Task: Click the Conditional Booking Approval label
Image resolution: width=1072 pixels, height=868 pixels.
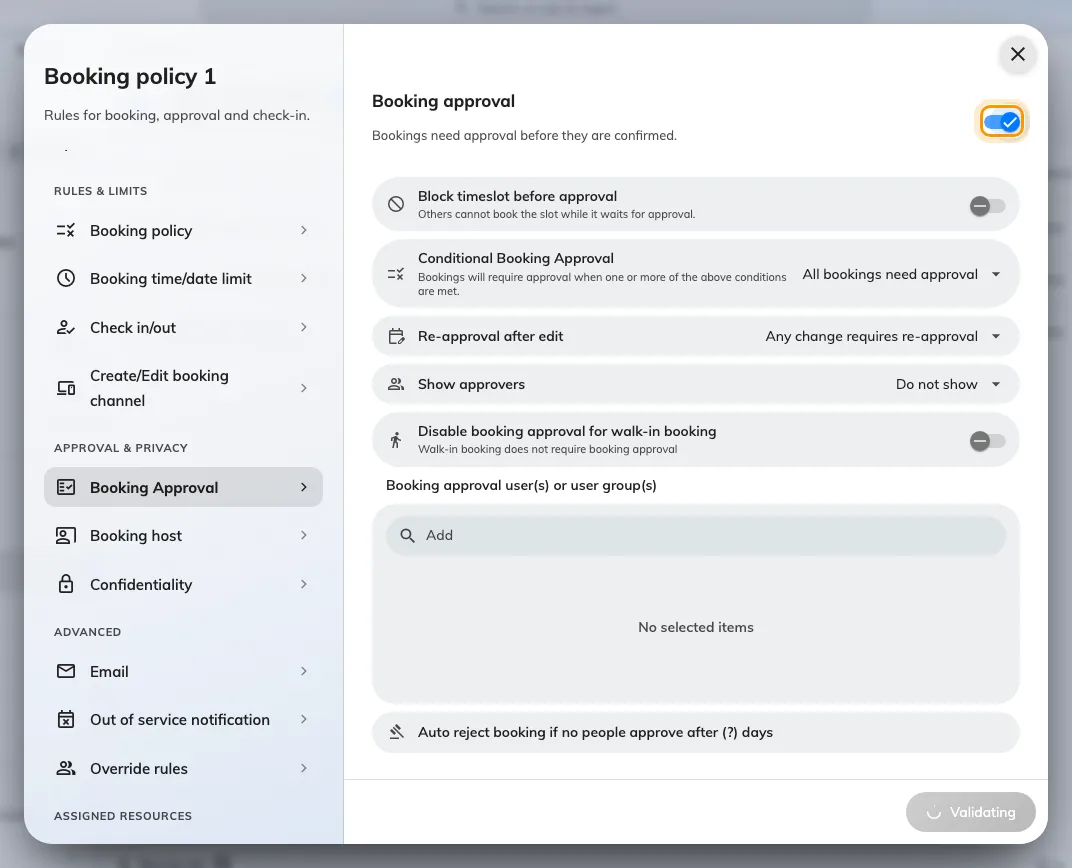Action: click(515, 258)
